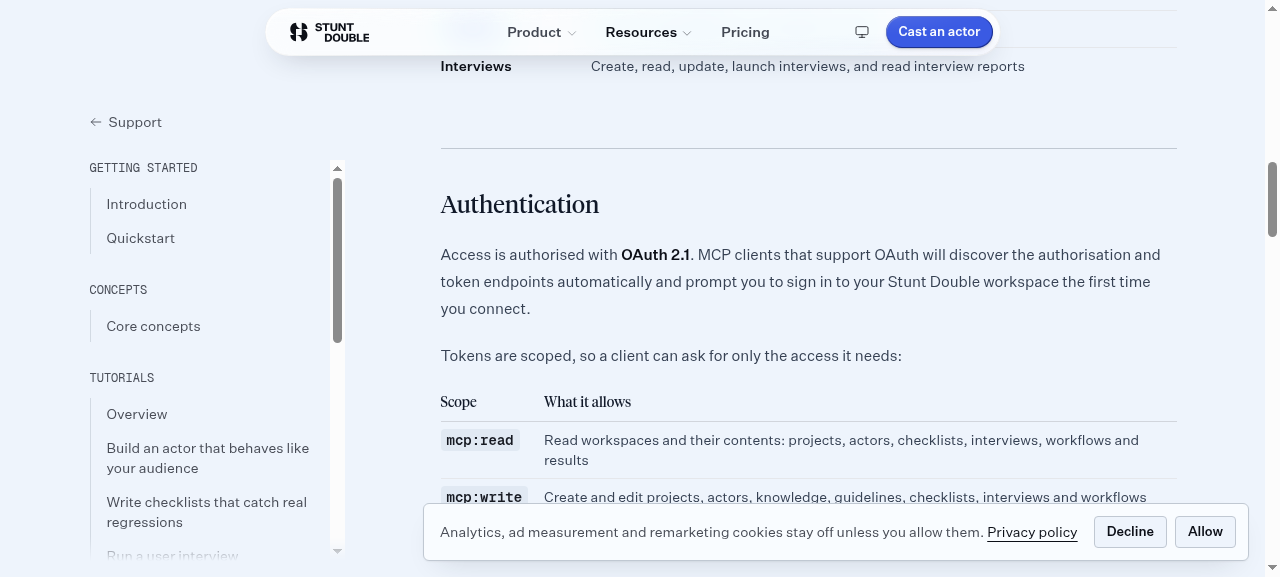The height and width of the screenshot is (577, 1280).
Task: Expand the Product menu chevron
Action: tap(572, 33)
